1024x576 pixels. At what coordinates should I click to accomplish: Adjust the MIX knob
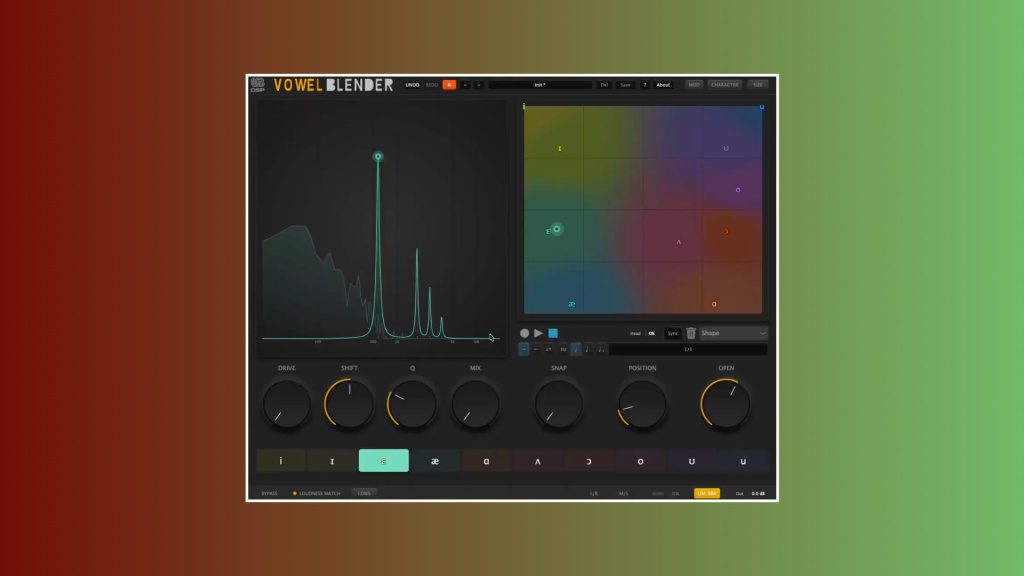click(475, 404)
